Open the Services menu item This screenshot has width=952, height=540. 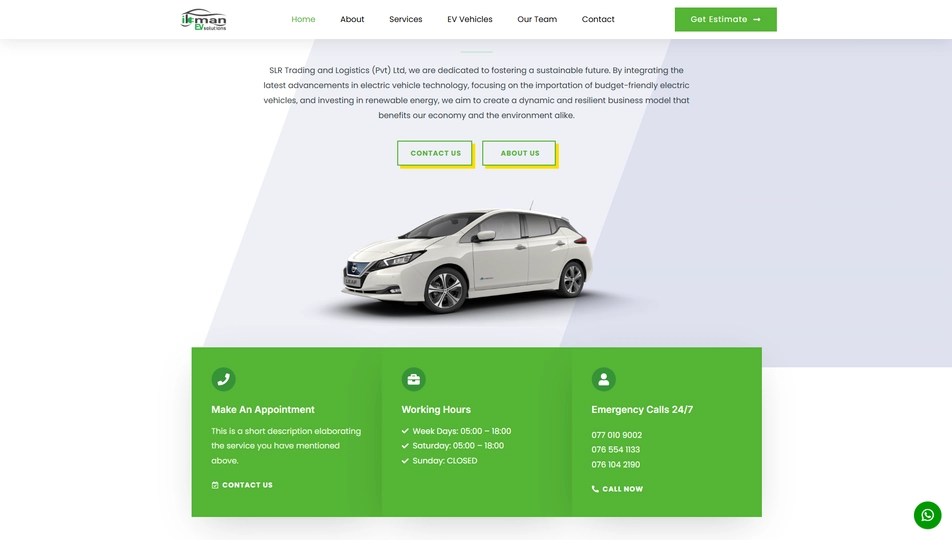pyautogui.click(x=406, y=19)
